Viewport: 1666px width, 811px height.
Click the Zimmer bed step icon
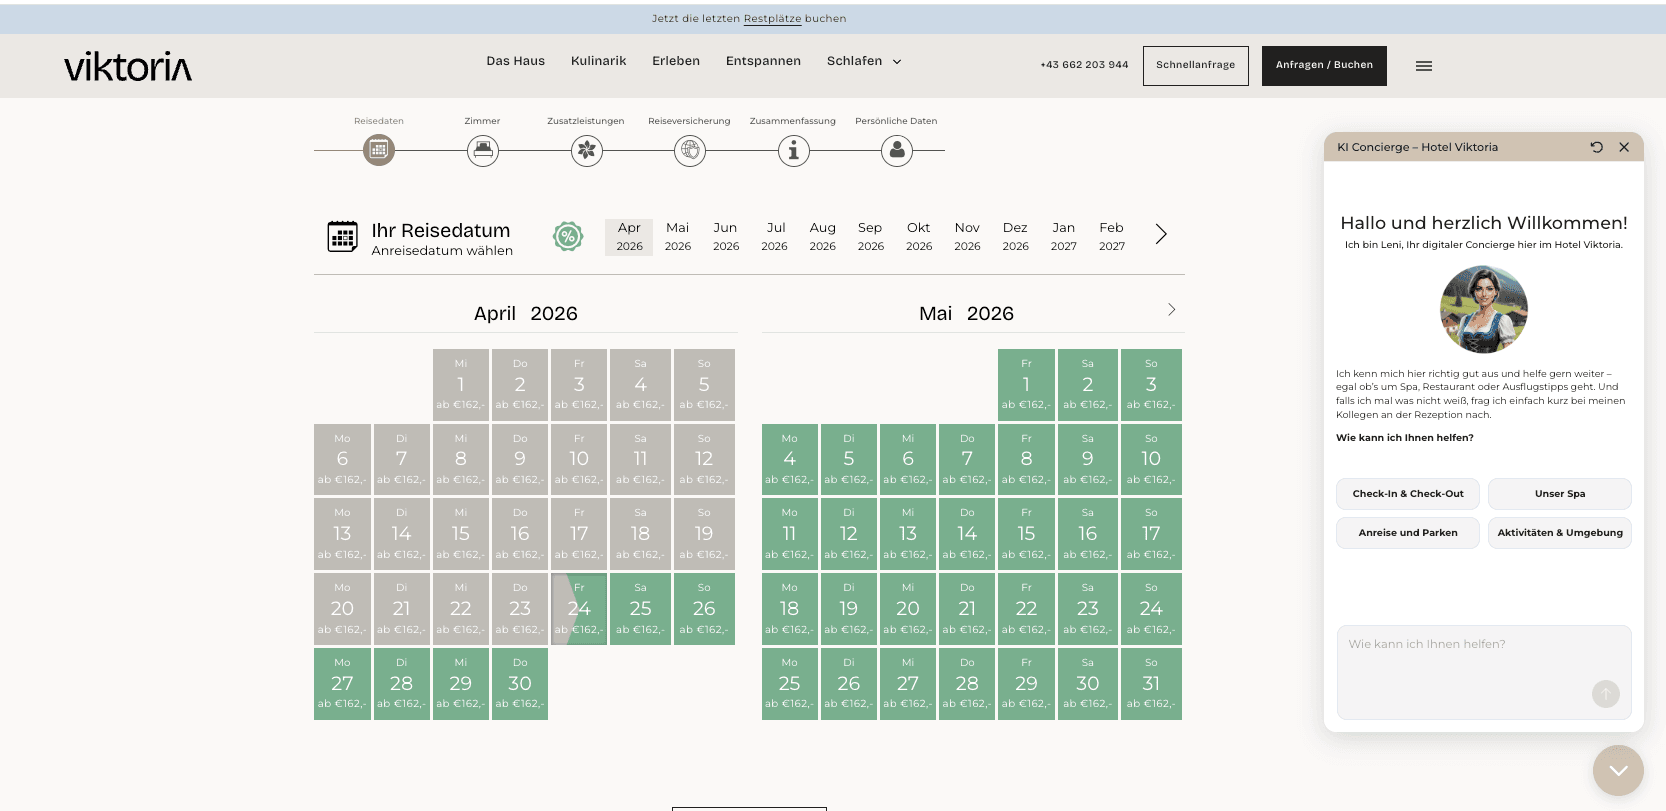483,150
